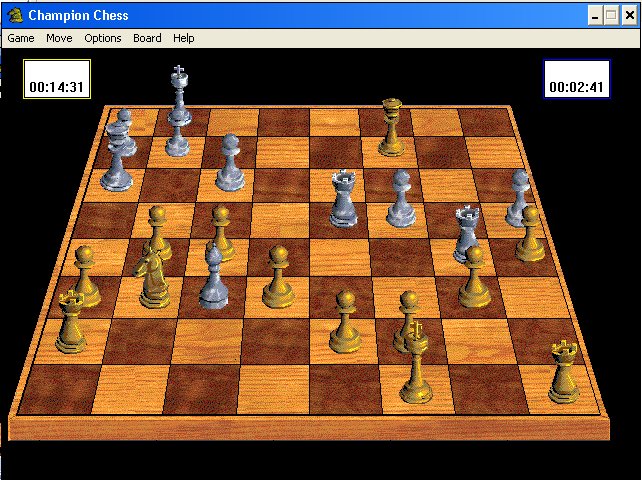
Task: Select the silver pawn right of the silver king
Action: pos(230,162)
